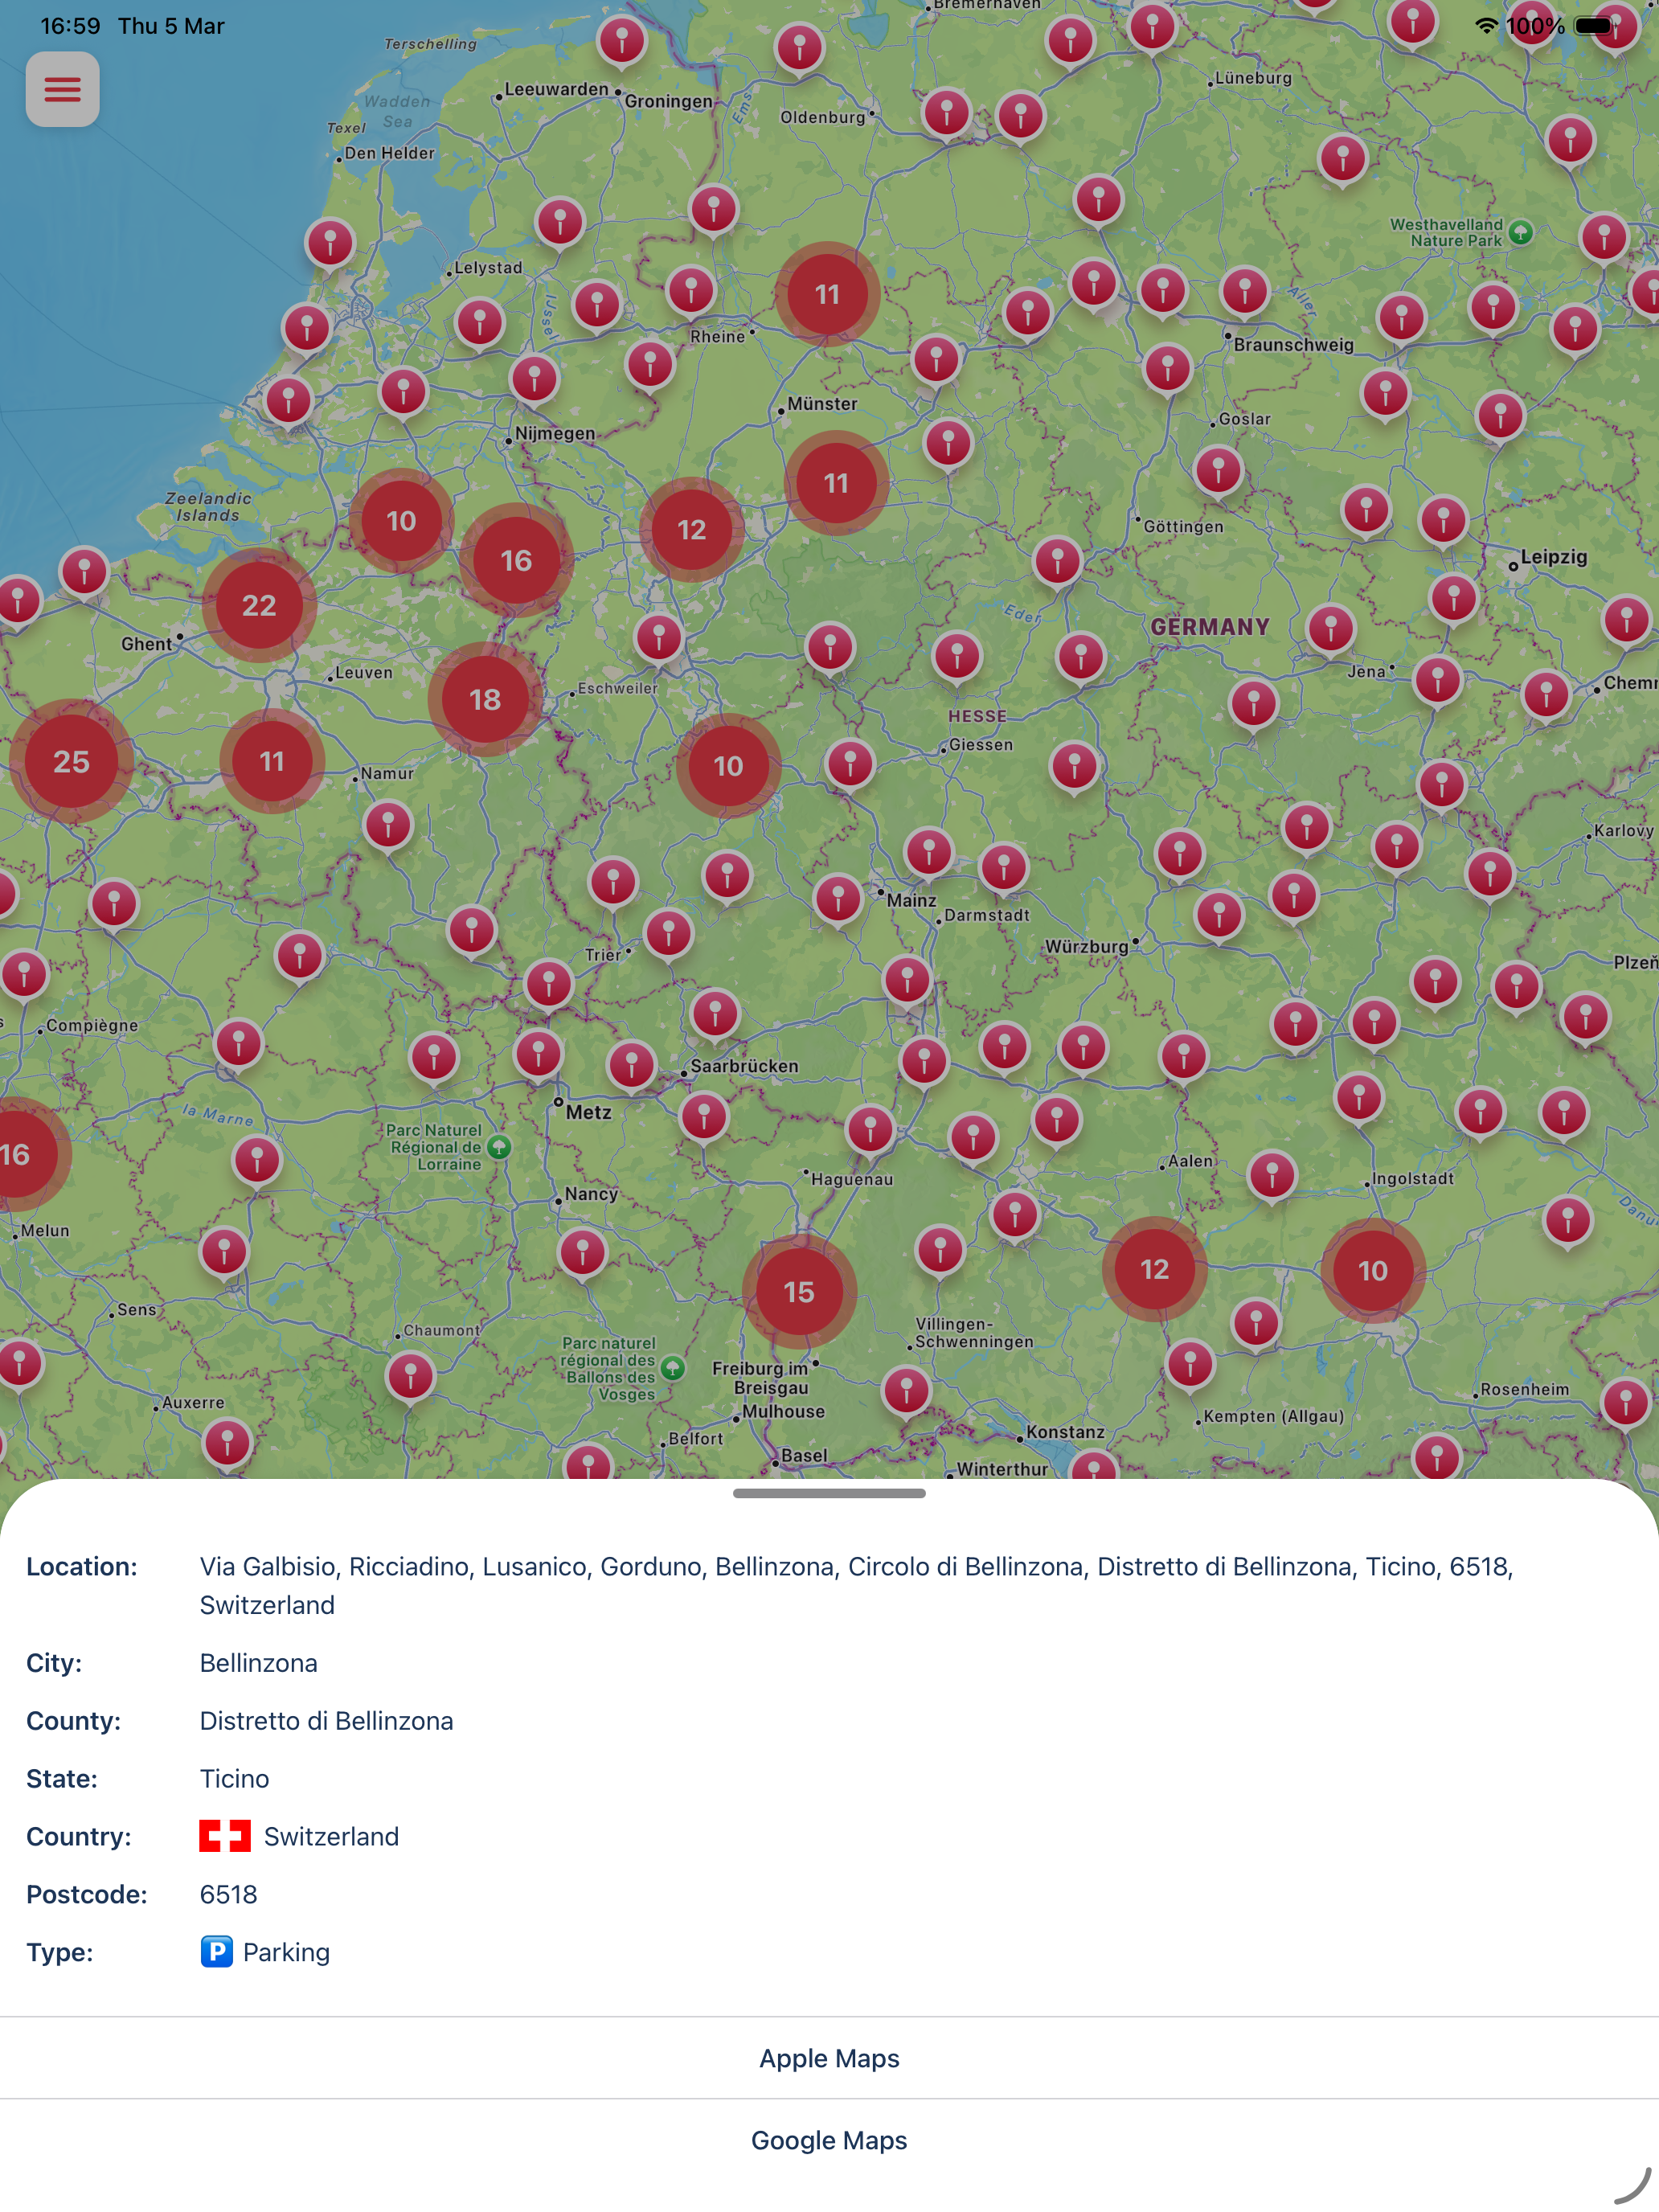
Task: Select the Ballons des Vosges park icon
Action: click(x=673, y=1368)
